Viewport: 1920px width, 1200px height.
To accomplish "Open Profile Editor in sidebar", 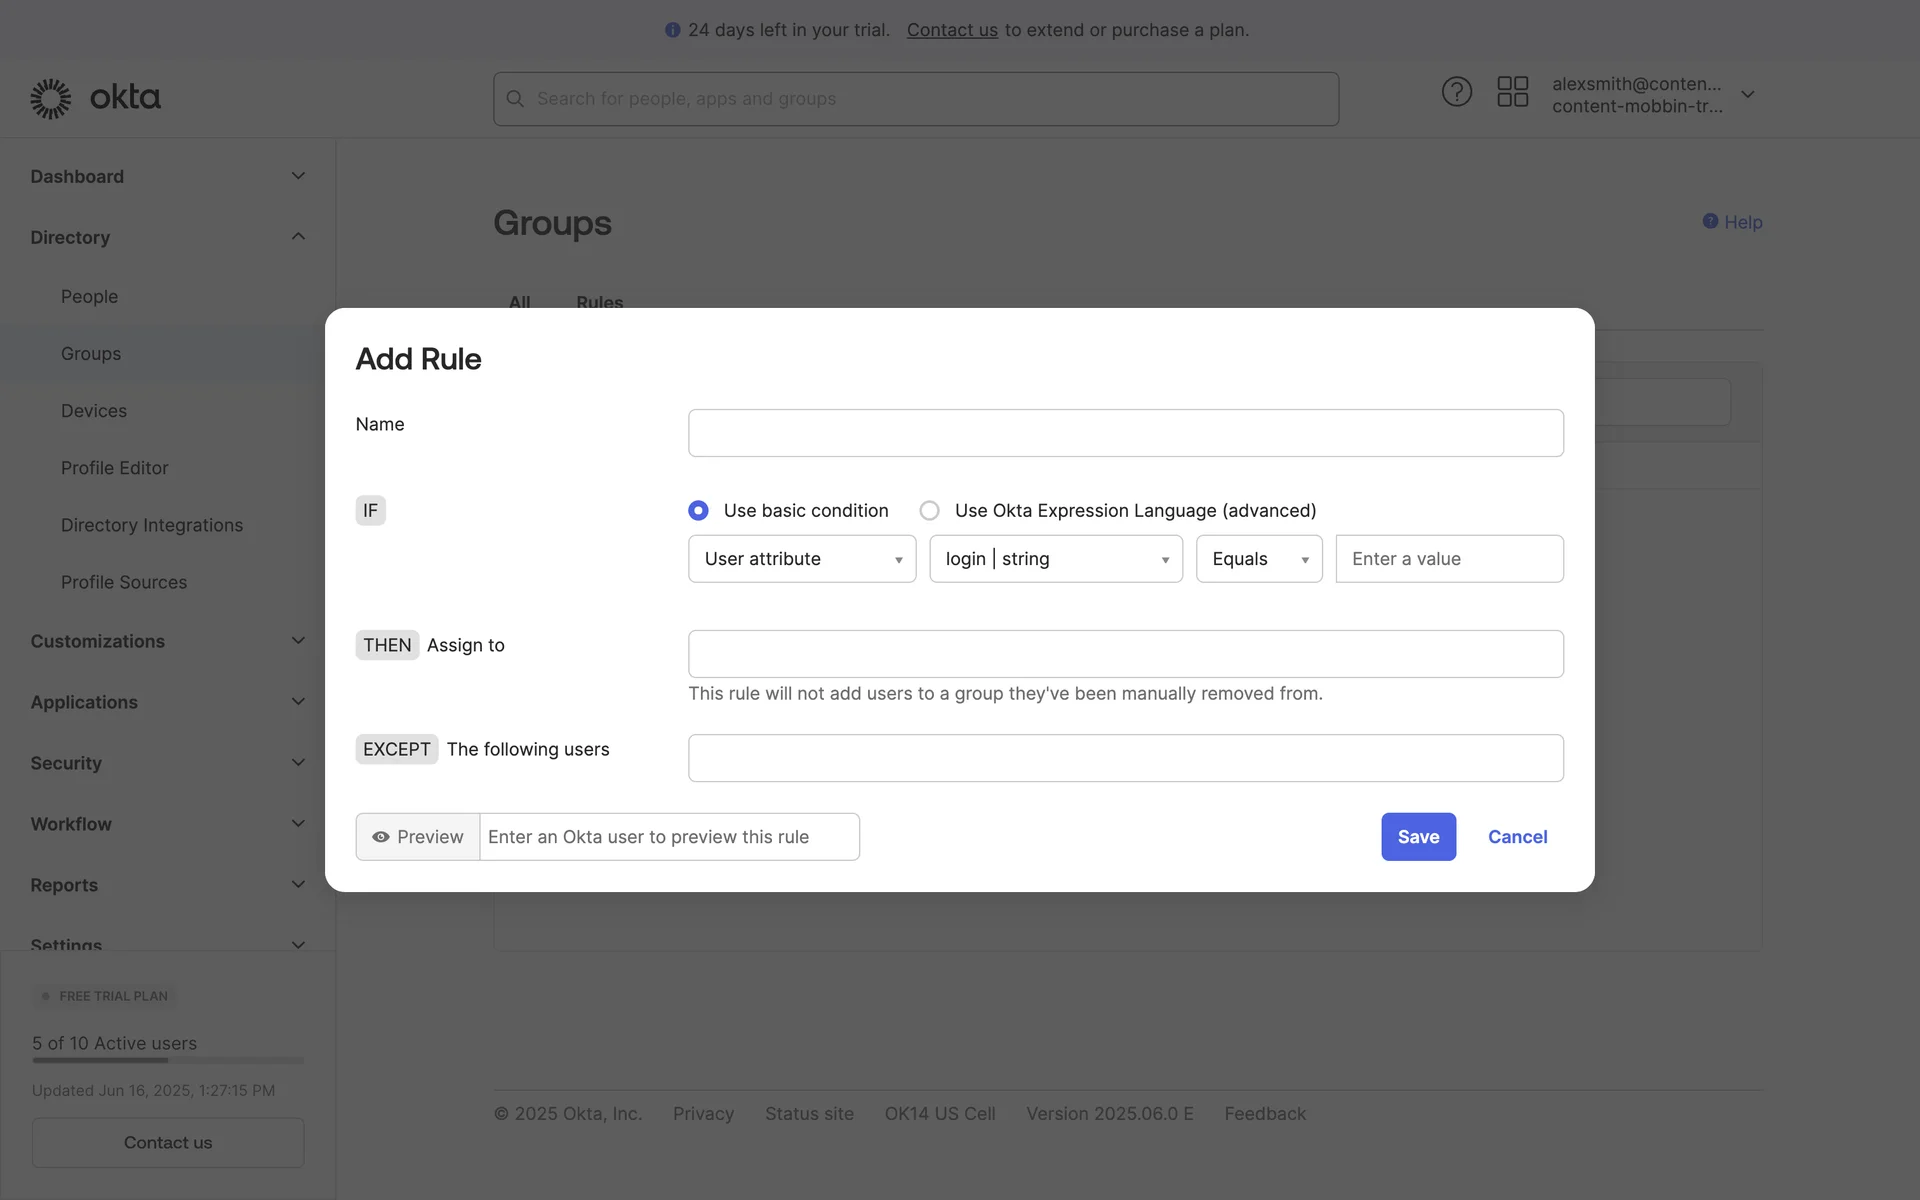I will pyautogui.click(x=114, y=468).
